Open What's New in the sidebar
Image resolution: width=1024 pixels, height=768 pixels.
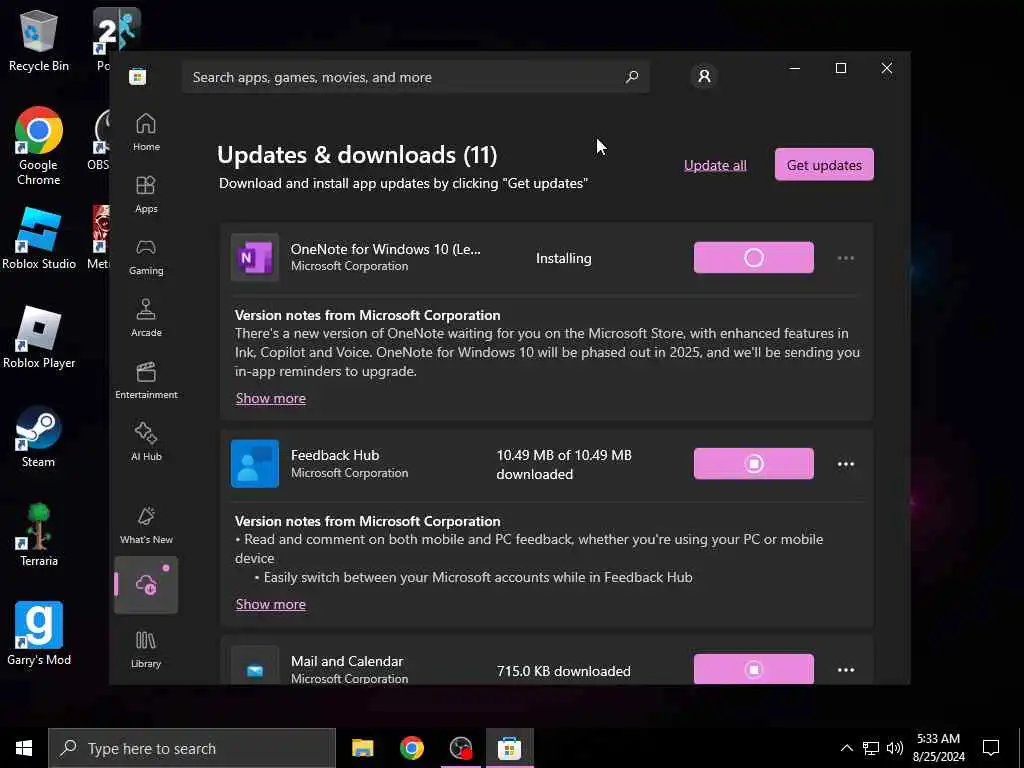146,525
